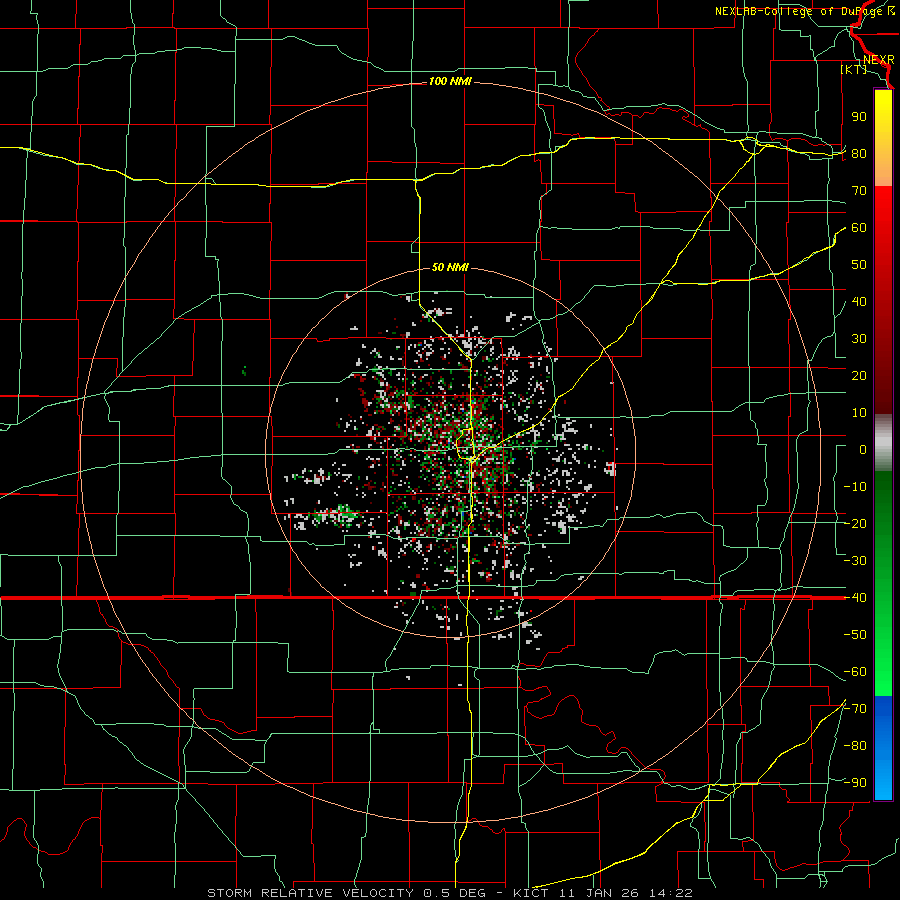Click the -40 value on the velocity scale
900x900 pixels.
(855, 598)
